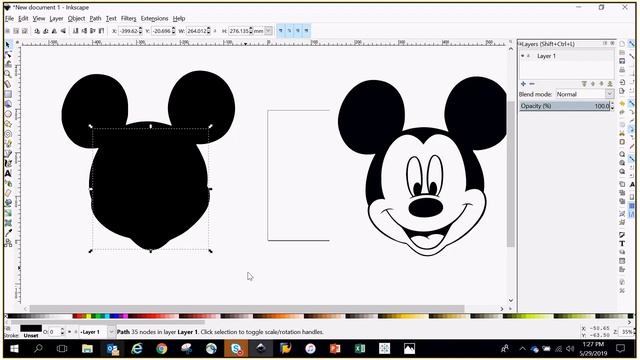Open the Object menu

[x=76, y=18]
